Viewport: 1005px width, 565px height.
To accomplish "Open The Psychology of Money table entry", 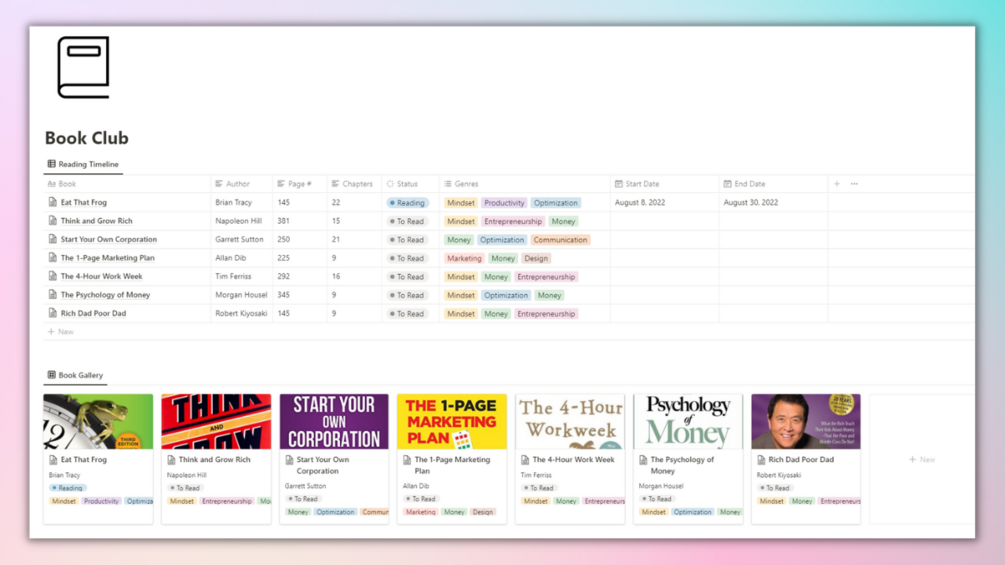I will point(105,295).
